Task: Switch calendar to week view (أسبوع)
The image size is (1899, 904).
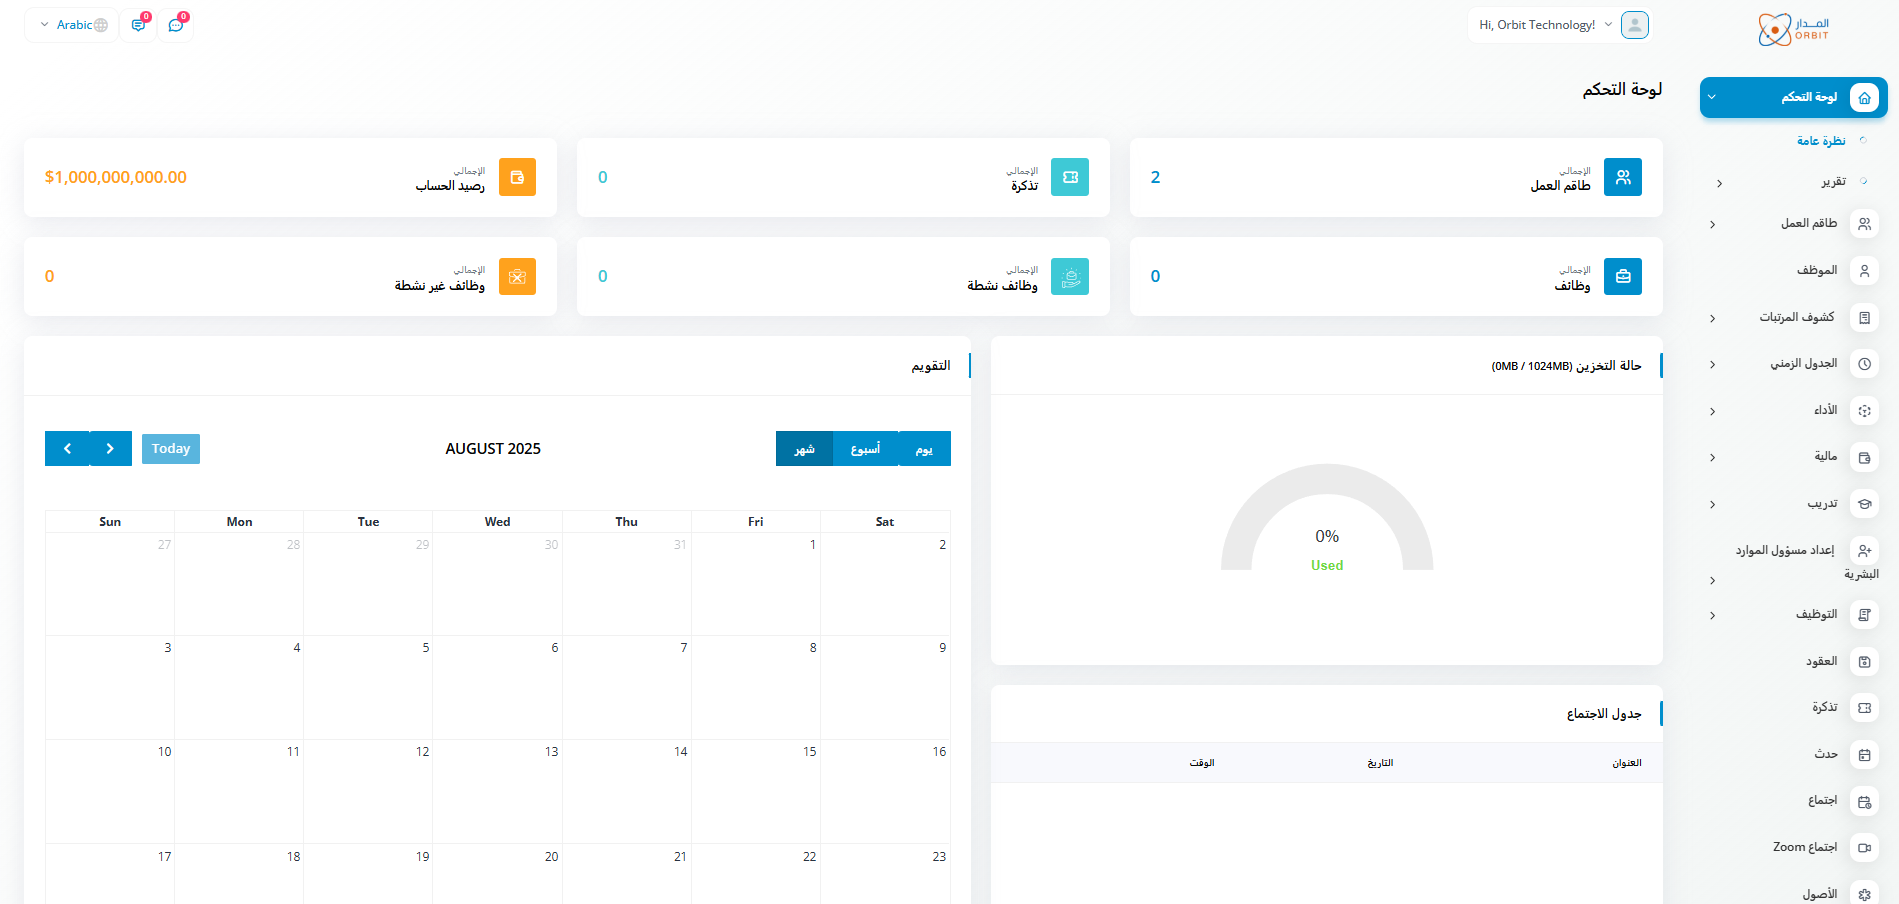Action: [x=865, y=449]
